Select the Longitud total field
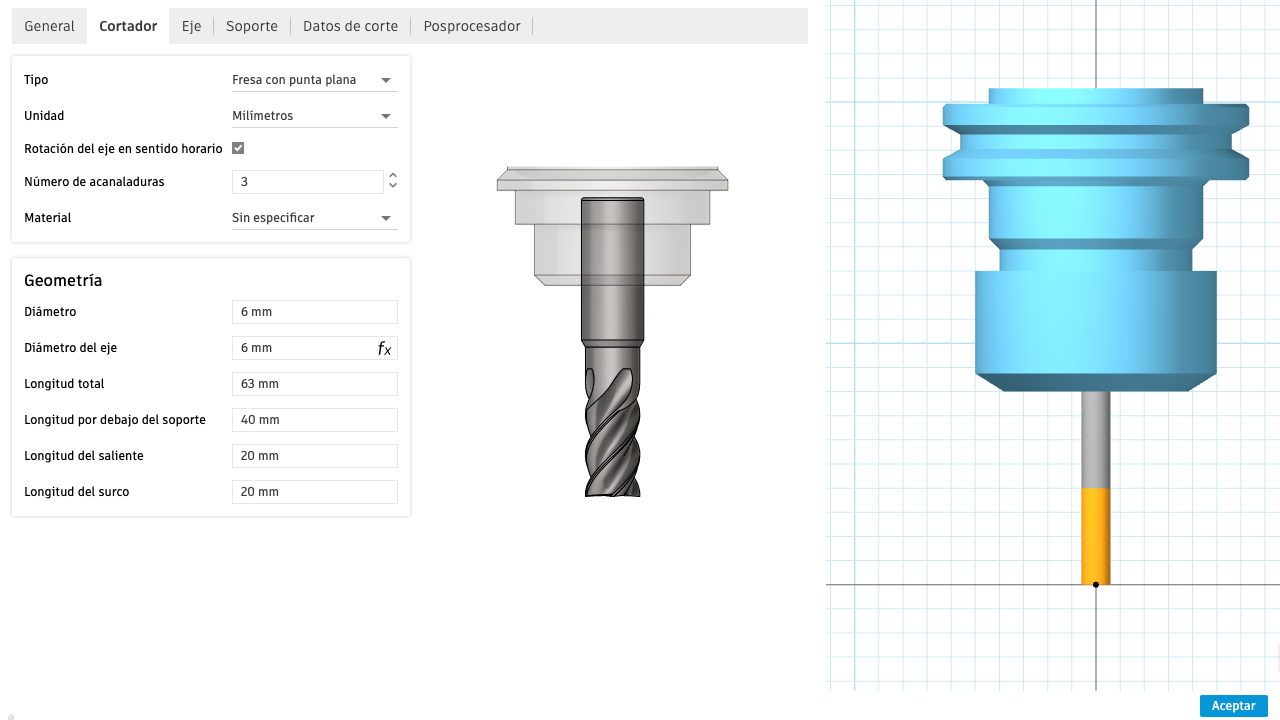Viewport: 1280px width, 720px height. tap(314, 384)
